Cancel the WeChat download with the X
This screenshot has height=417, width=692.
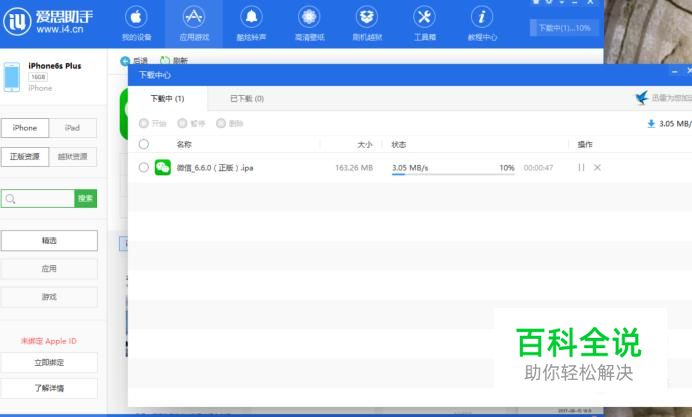(597, 168)
